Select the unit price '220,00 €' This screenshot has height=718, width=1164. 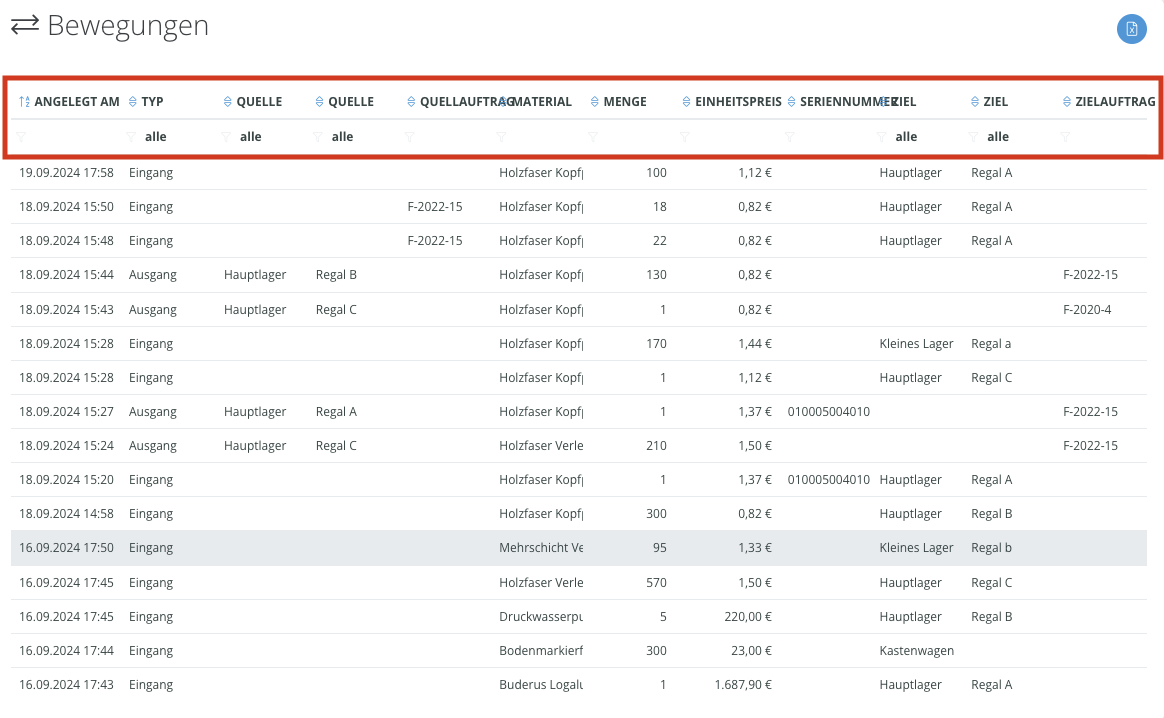pos(748,617)
